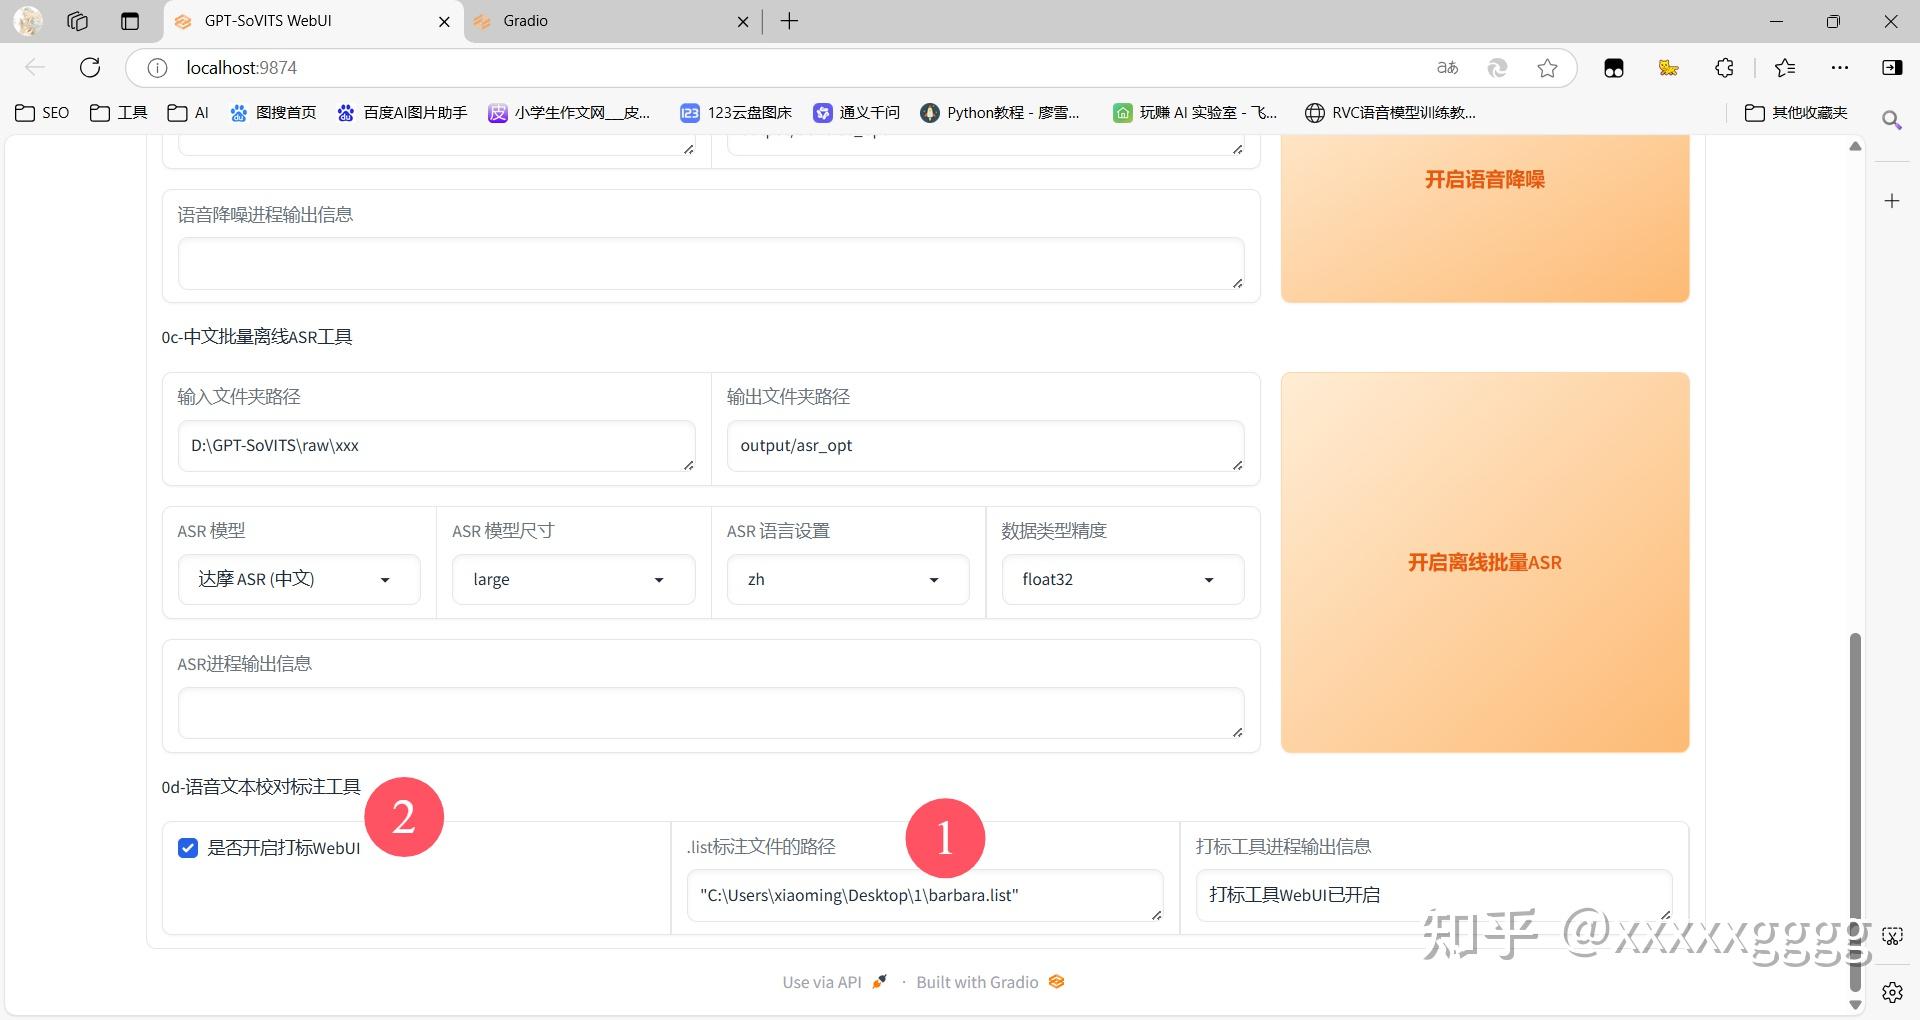
Task: Click the Workspaces icon next to the tabs
Action: tap(77, 20)
